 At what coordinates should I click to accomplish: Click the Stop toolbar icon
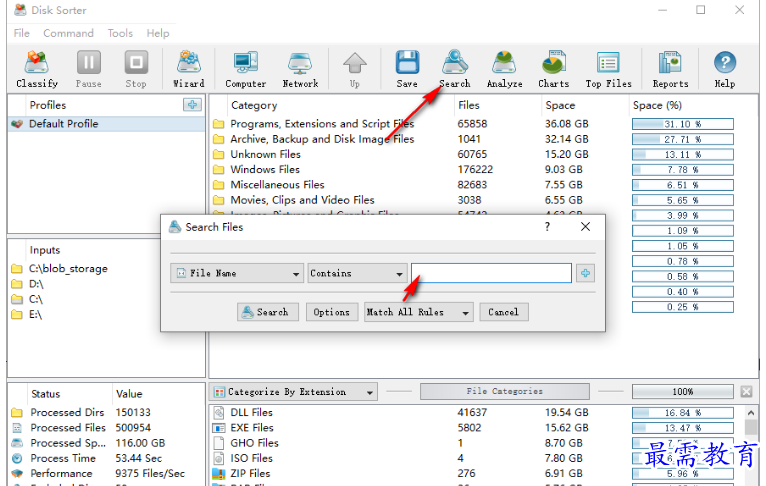tap(136, 69)
